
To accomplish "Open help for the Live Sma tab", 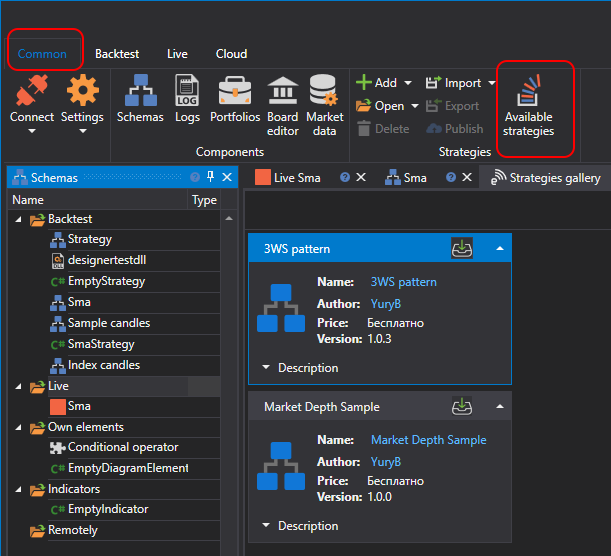I will (x=344, y=177).
